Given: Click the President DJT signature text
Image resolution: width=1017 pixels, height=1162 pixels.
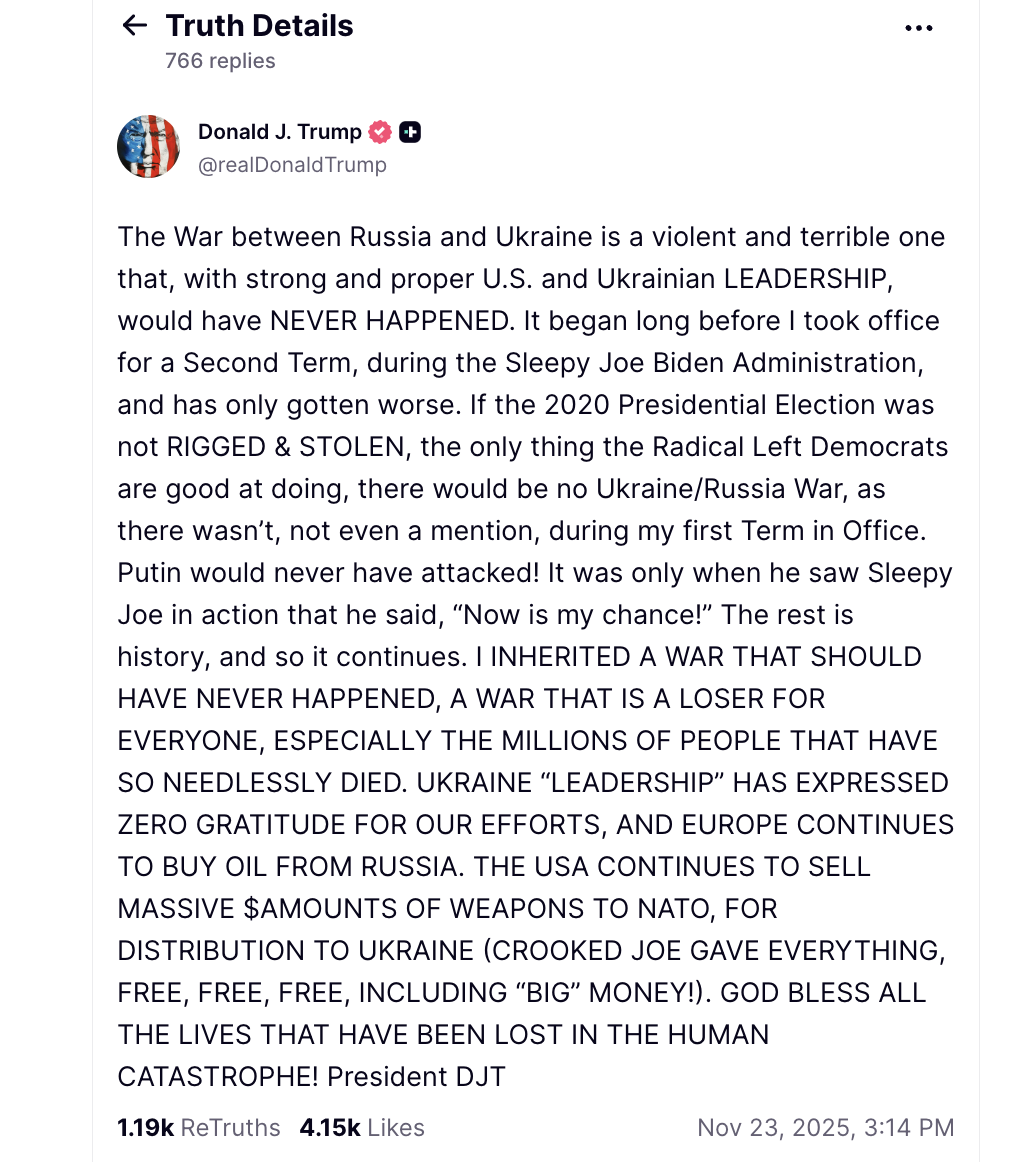Looking at the screenshot, I should [416, 1077].
